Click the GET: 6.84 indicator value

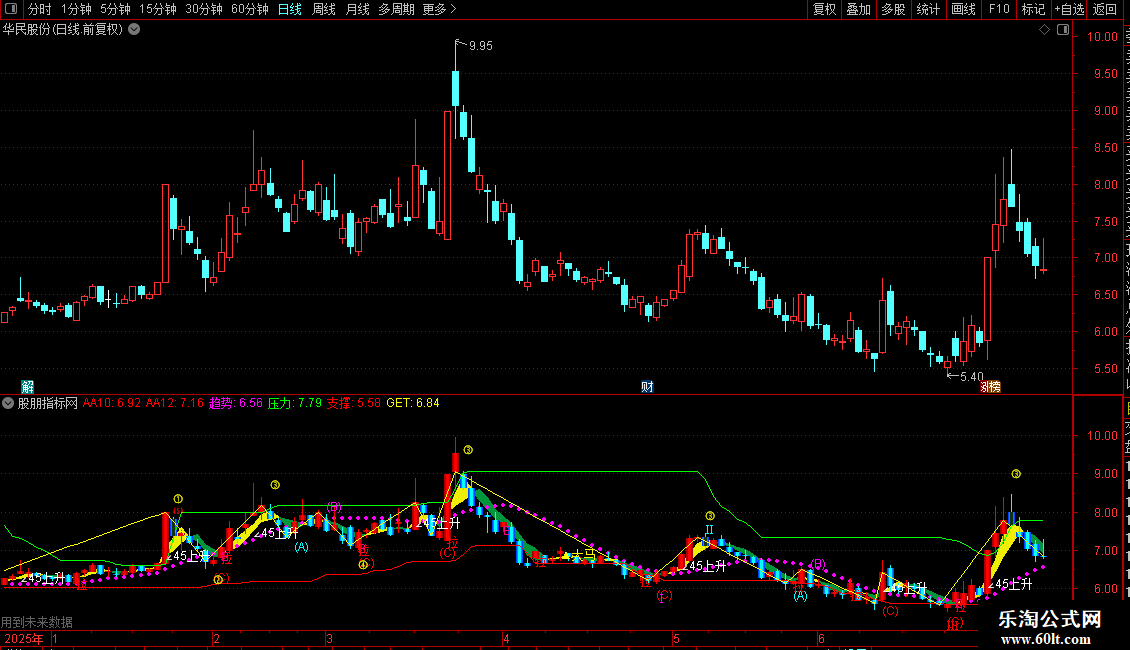click(413, 404)
